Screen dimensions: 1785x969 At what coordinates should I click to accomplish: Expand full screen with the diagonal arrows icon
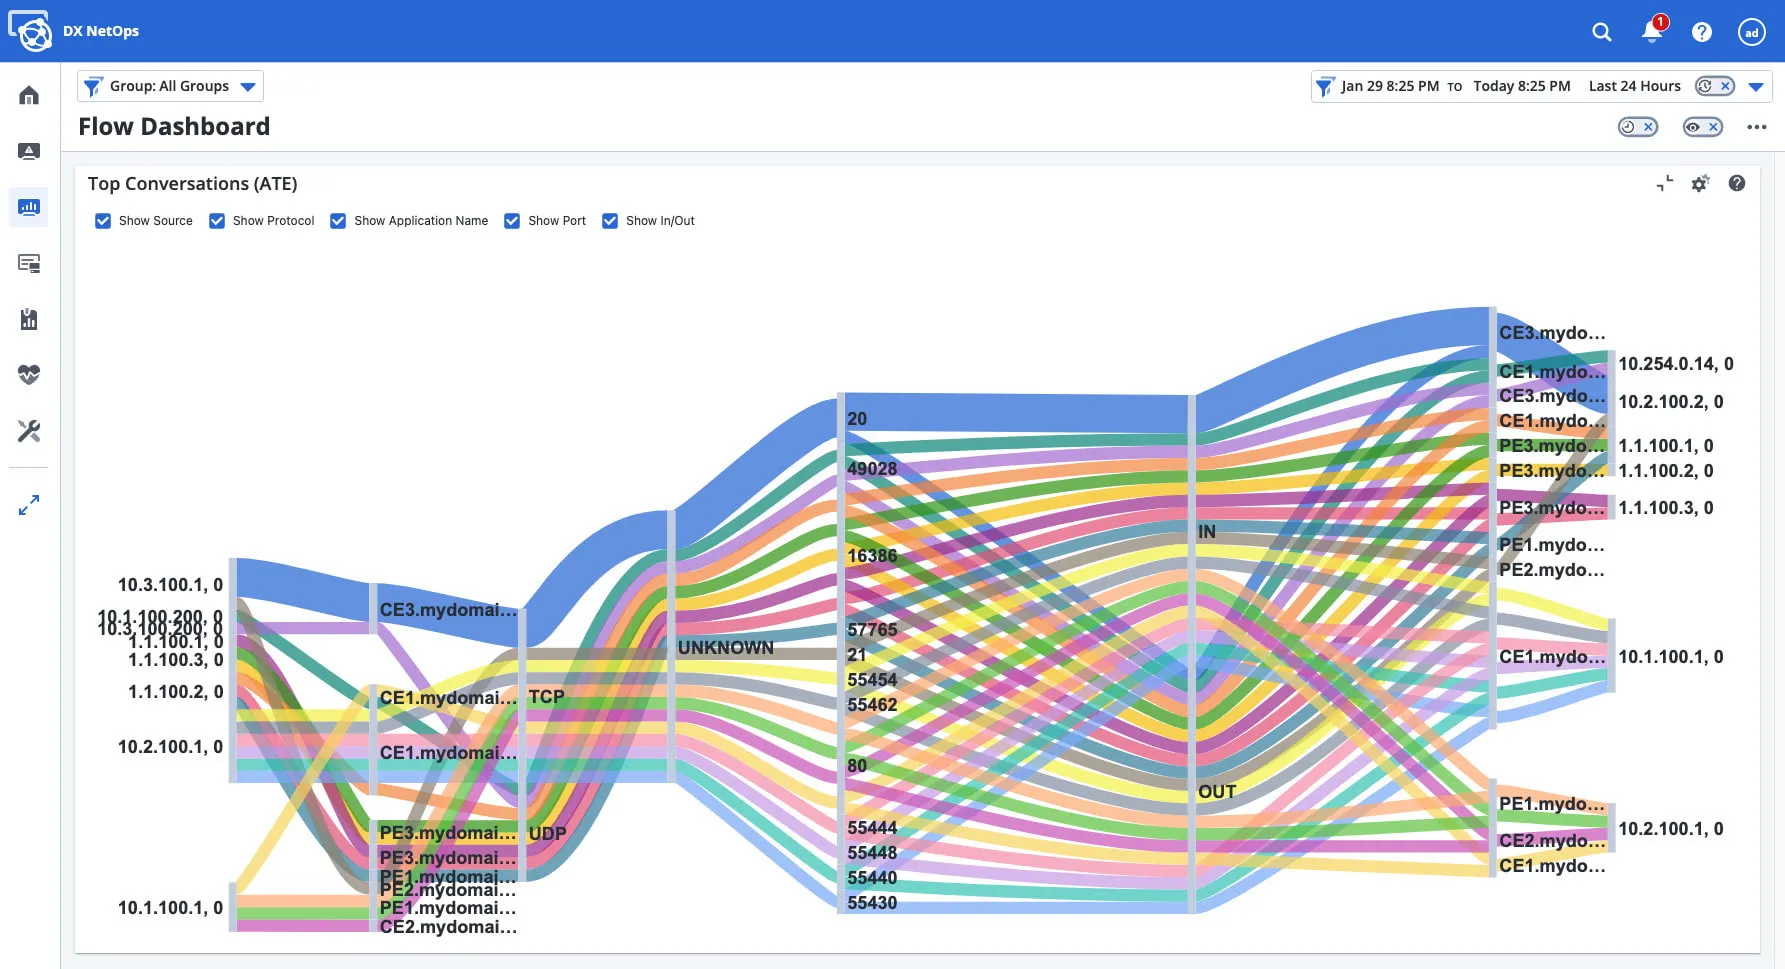[28, 505]
